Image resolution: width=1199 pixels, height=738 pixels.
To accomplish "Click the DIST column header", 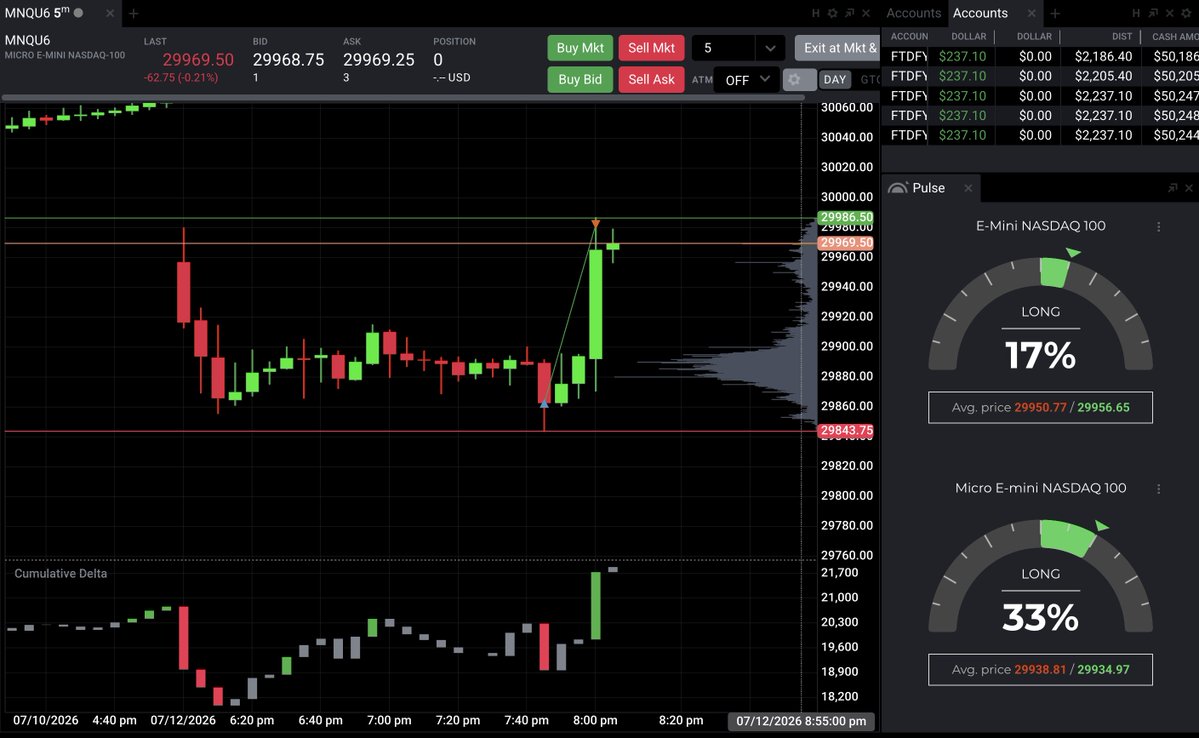I will point(1122,37).
